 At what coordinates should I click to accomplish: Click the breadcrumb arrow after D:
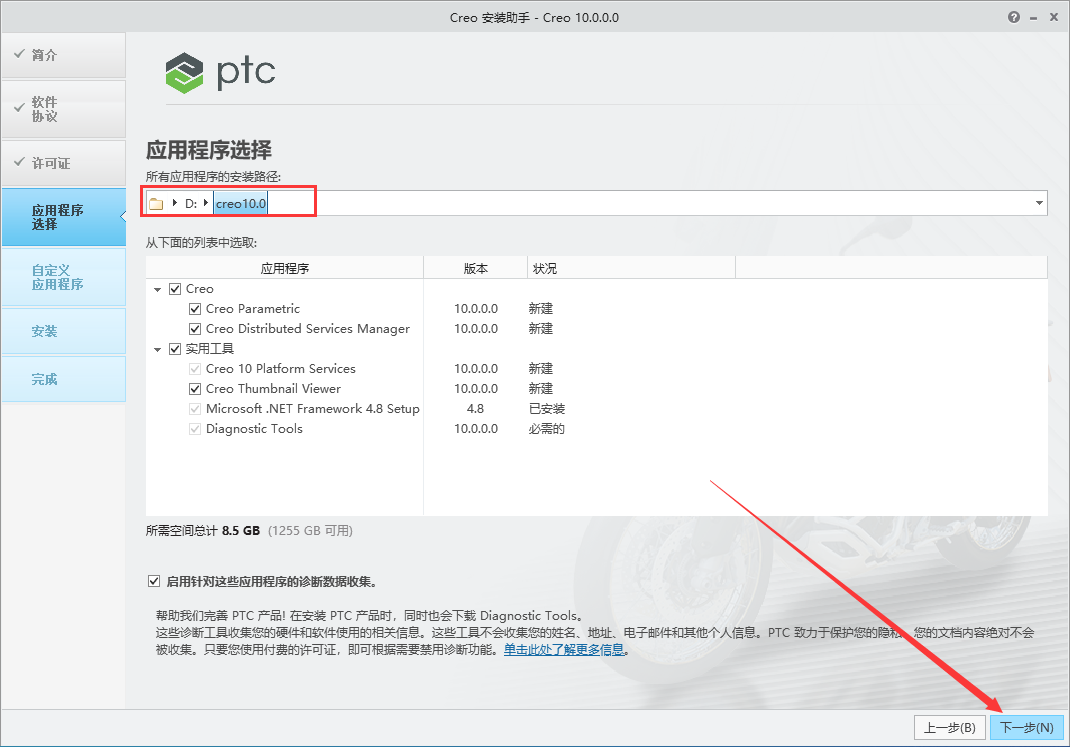pyautogui.click(x=205, y=202)
